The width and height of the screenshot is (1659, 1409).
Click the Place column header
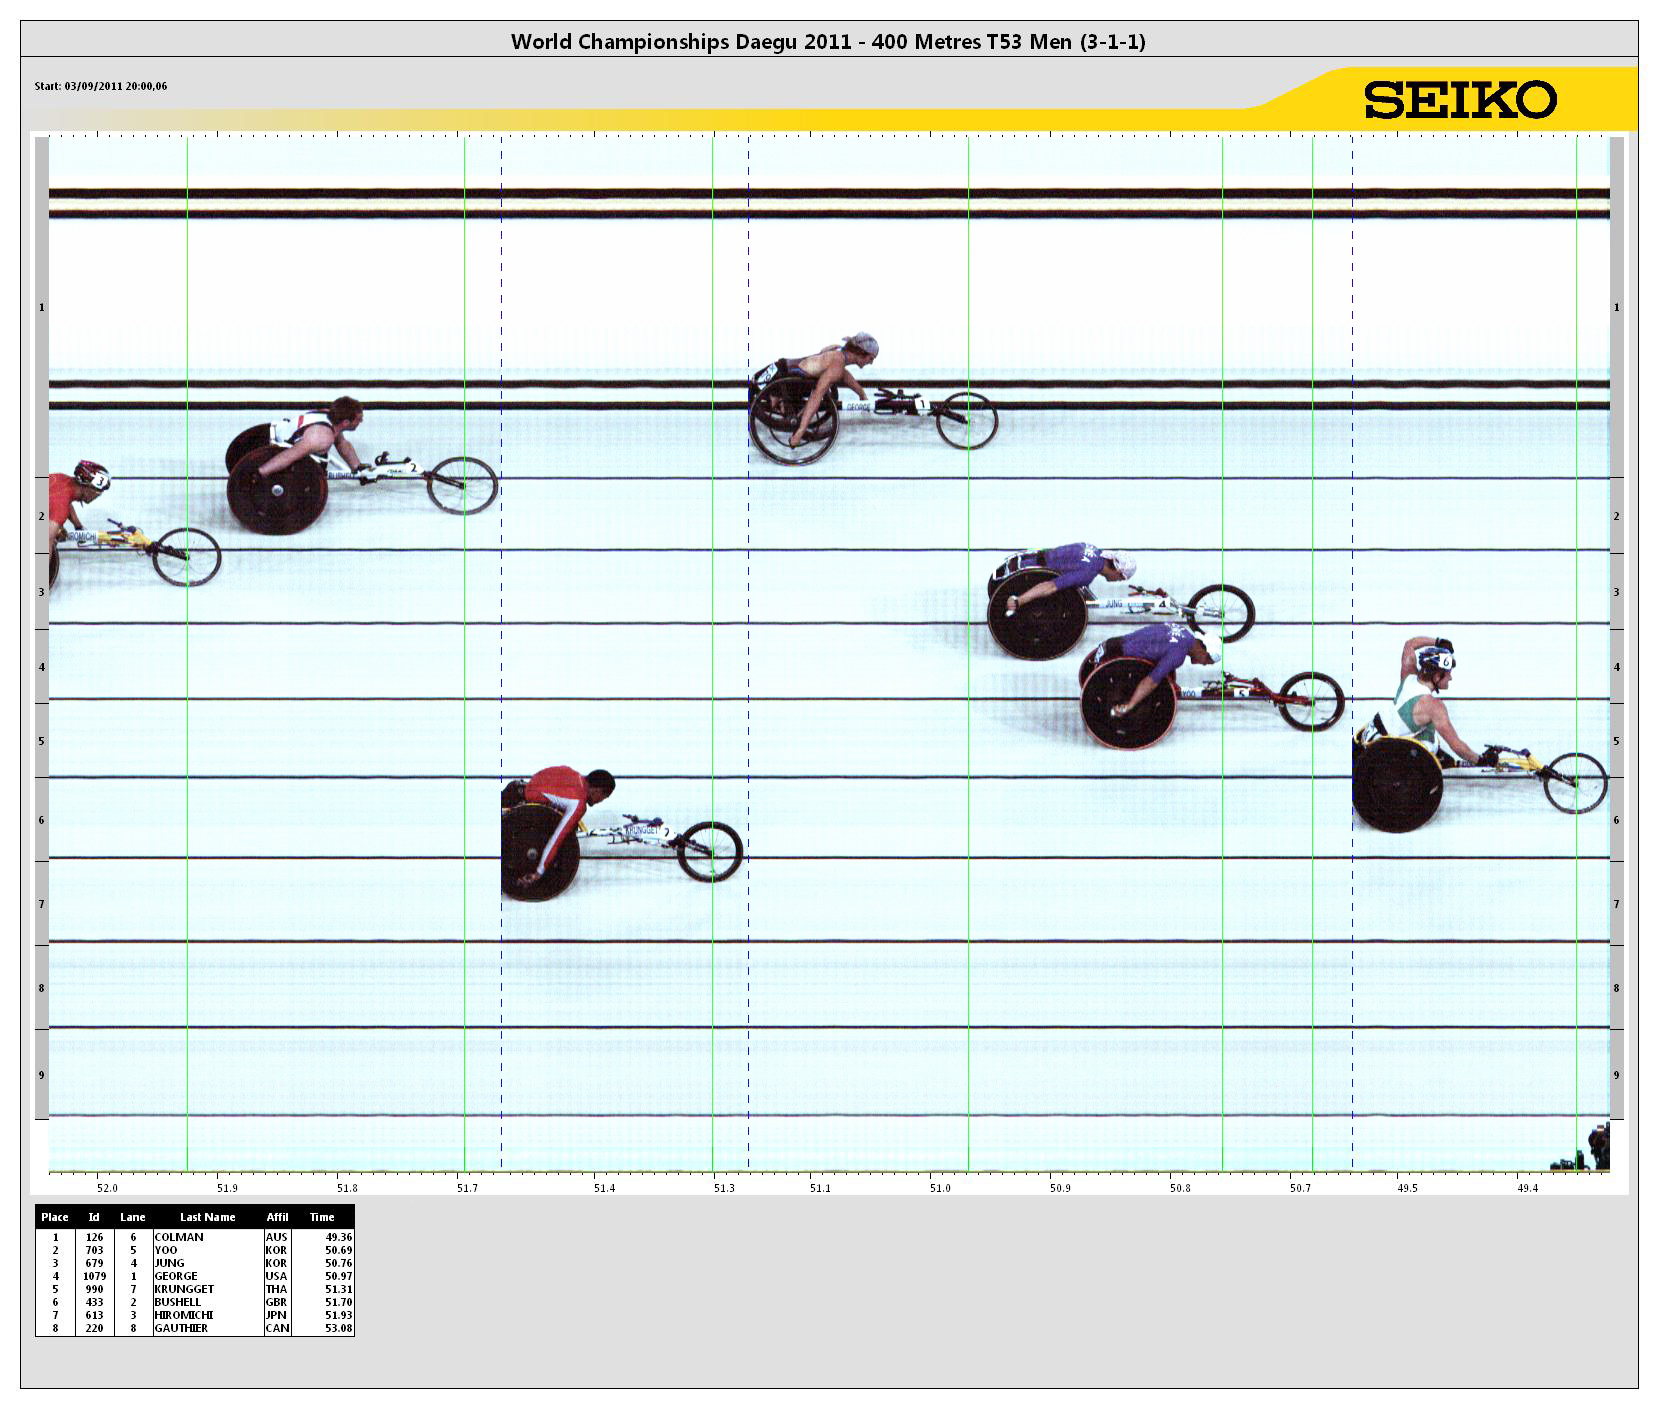pos(55,1217)
